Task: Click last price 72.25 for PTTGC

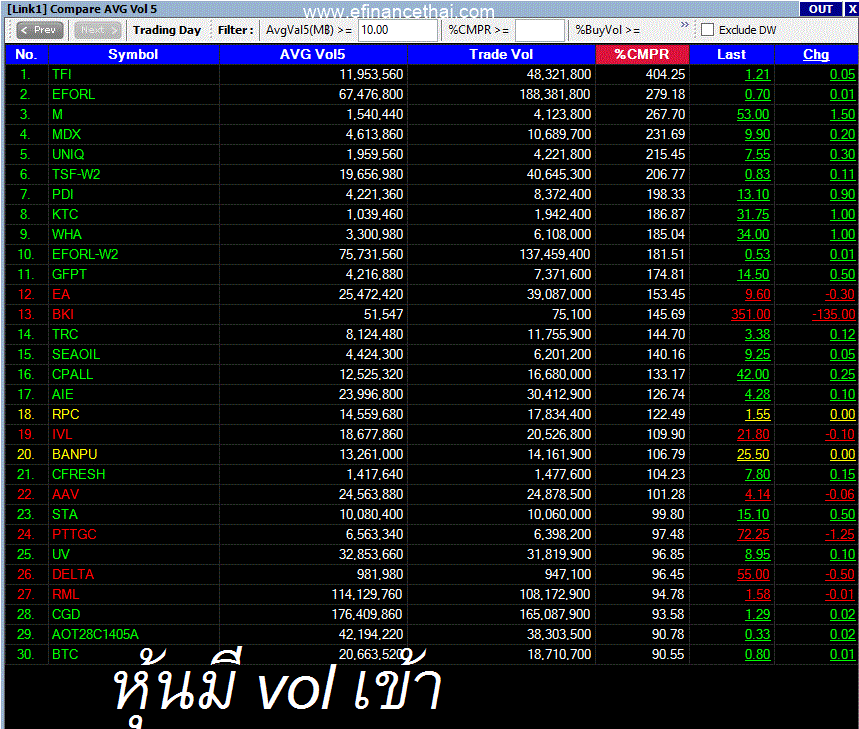Action: coord(753,534)
